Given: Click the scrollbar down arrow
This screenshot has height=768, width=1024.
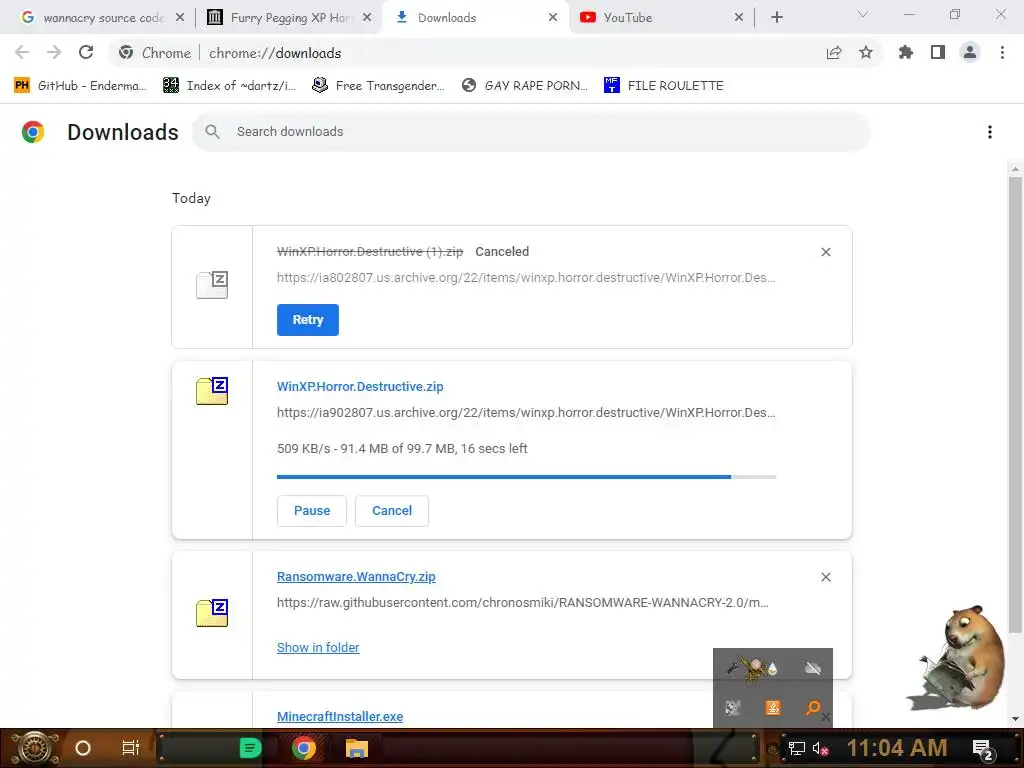Looking at the screenshot, I should point(1015,719).
